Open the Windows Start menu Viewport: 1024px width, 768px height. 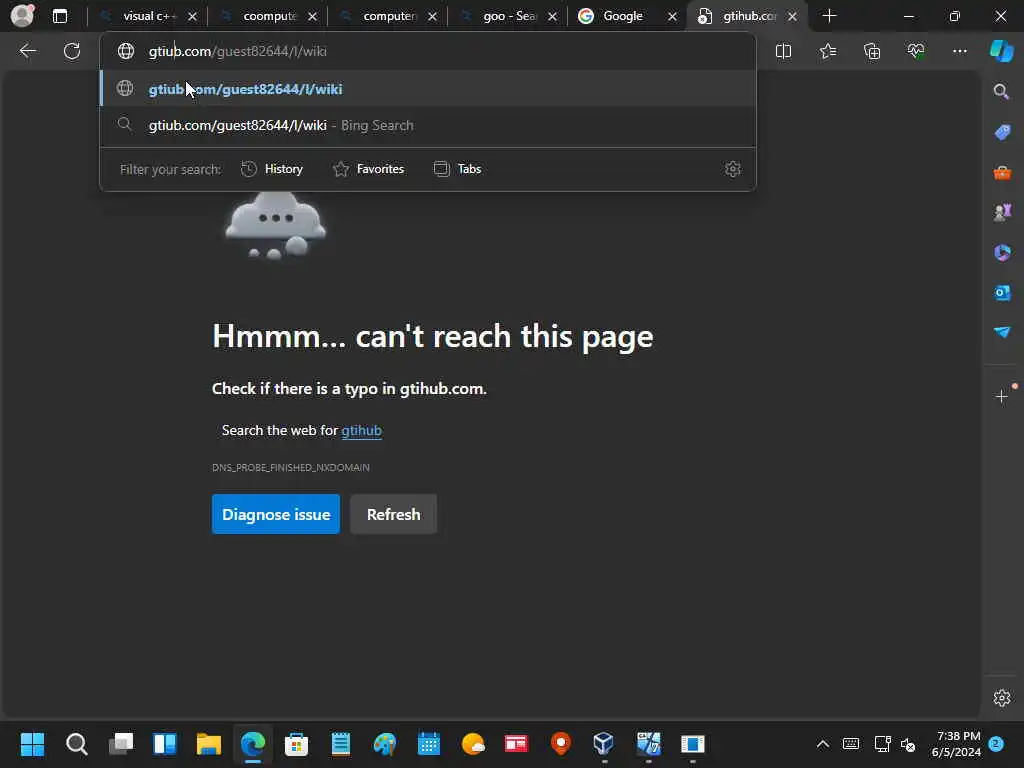32,744
